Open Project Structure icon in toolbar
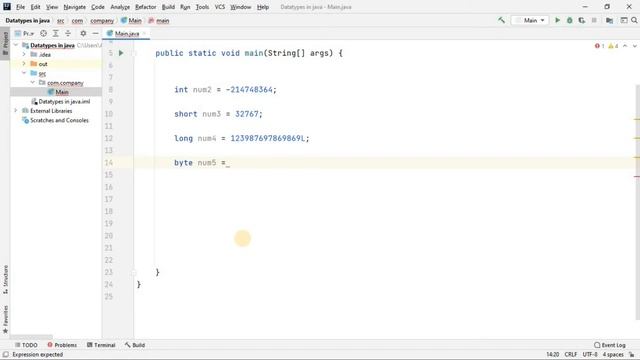This screenshot has width=640, height=360. 609,20
